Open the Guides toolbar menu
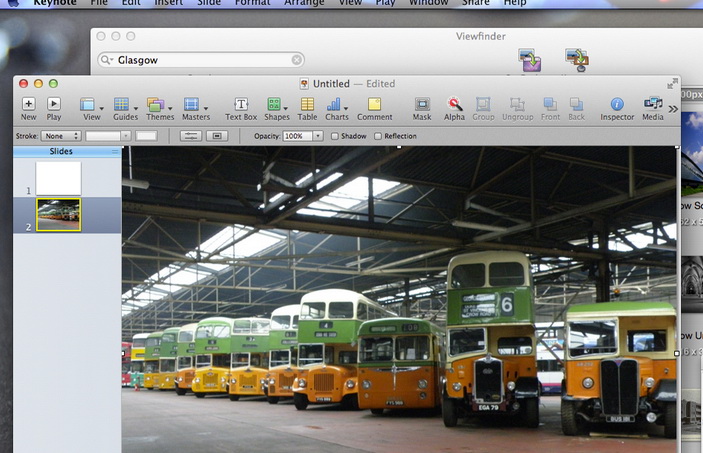 (125, 109)
